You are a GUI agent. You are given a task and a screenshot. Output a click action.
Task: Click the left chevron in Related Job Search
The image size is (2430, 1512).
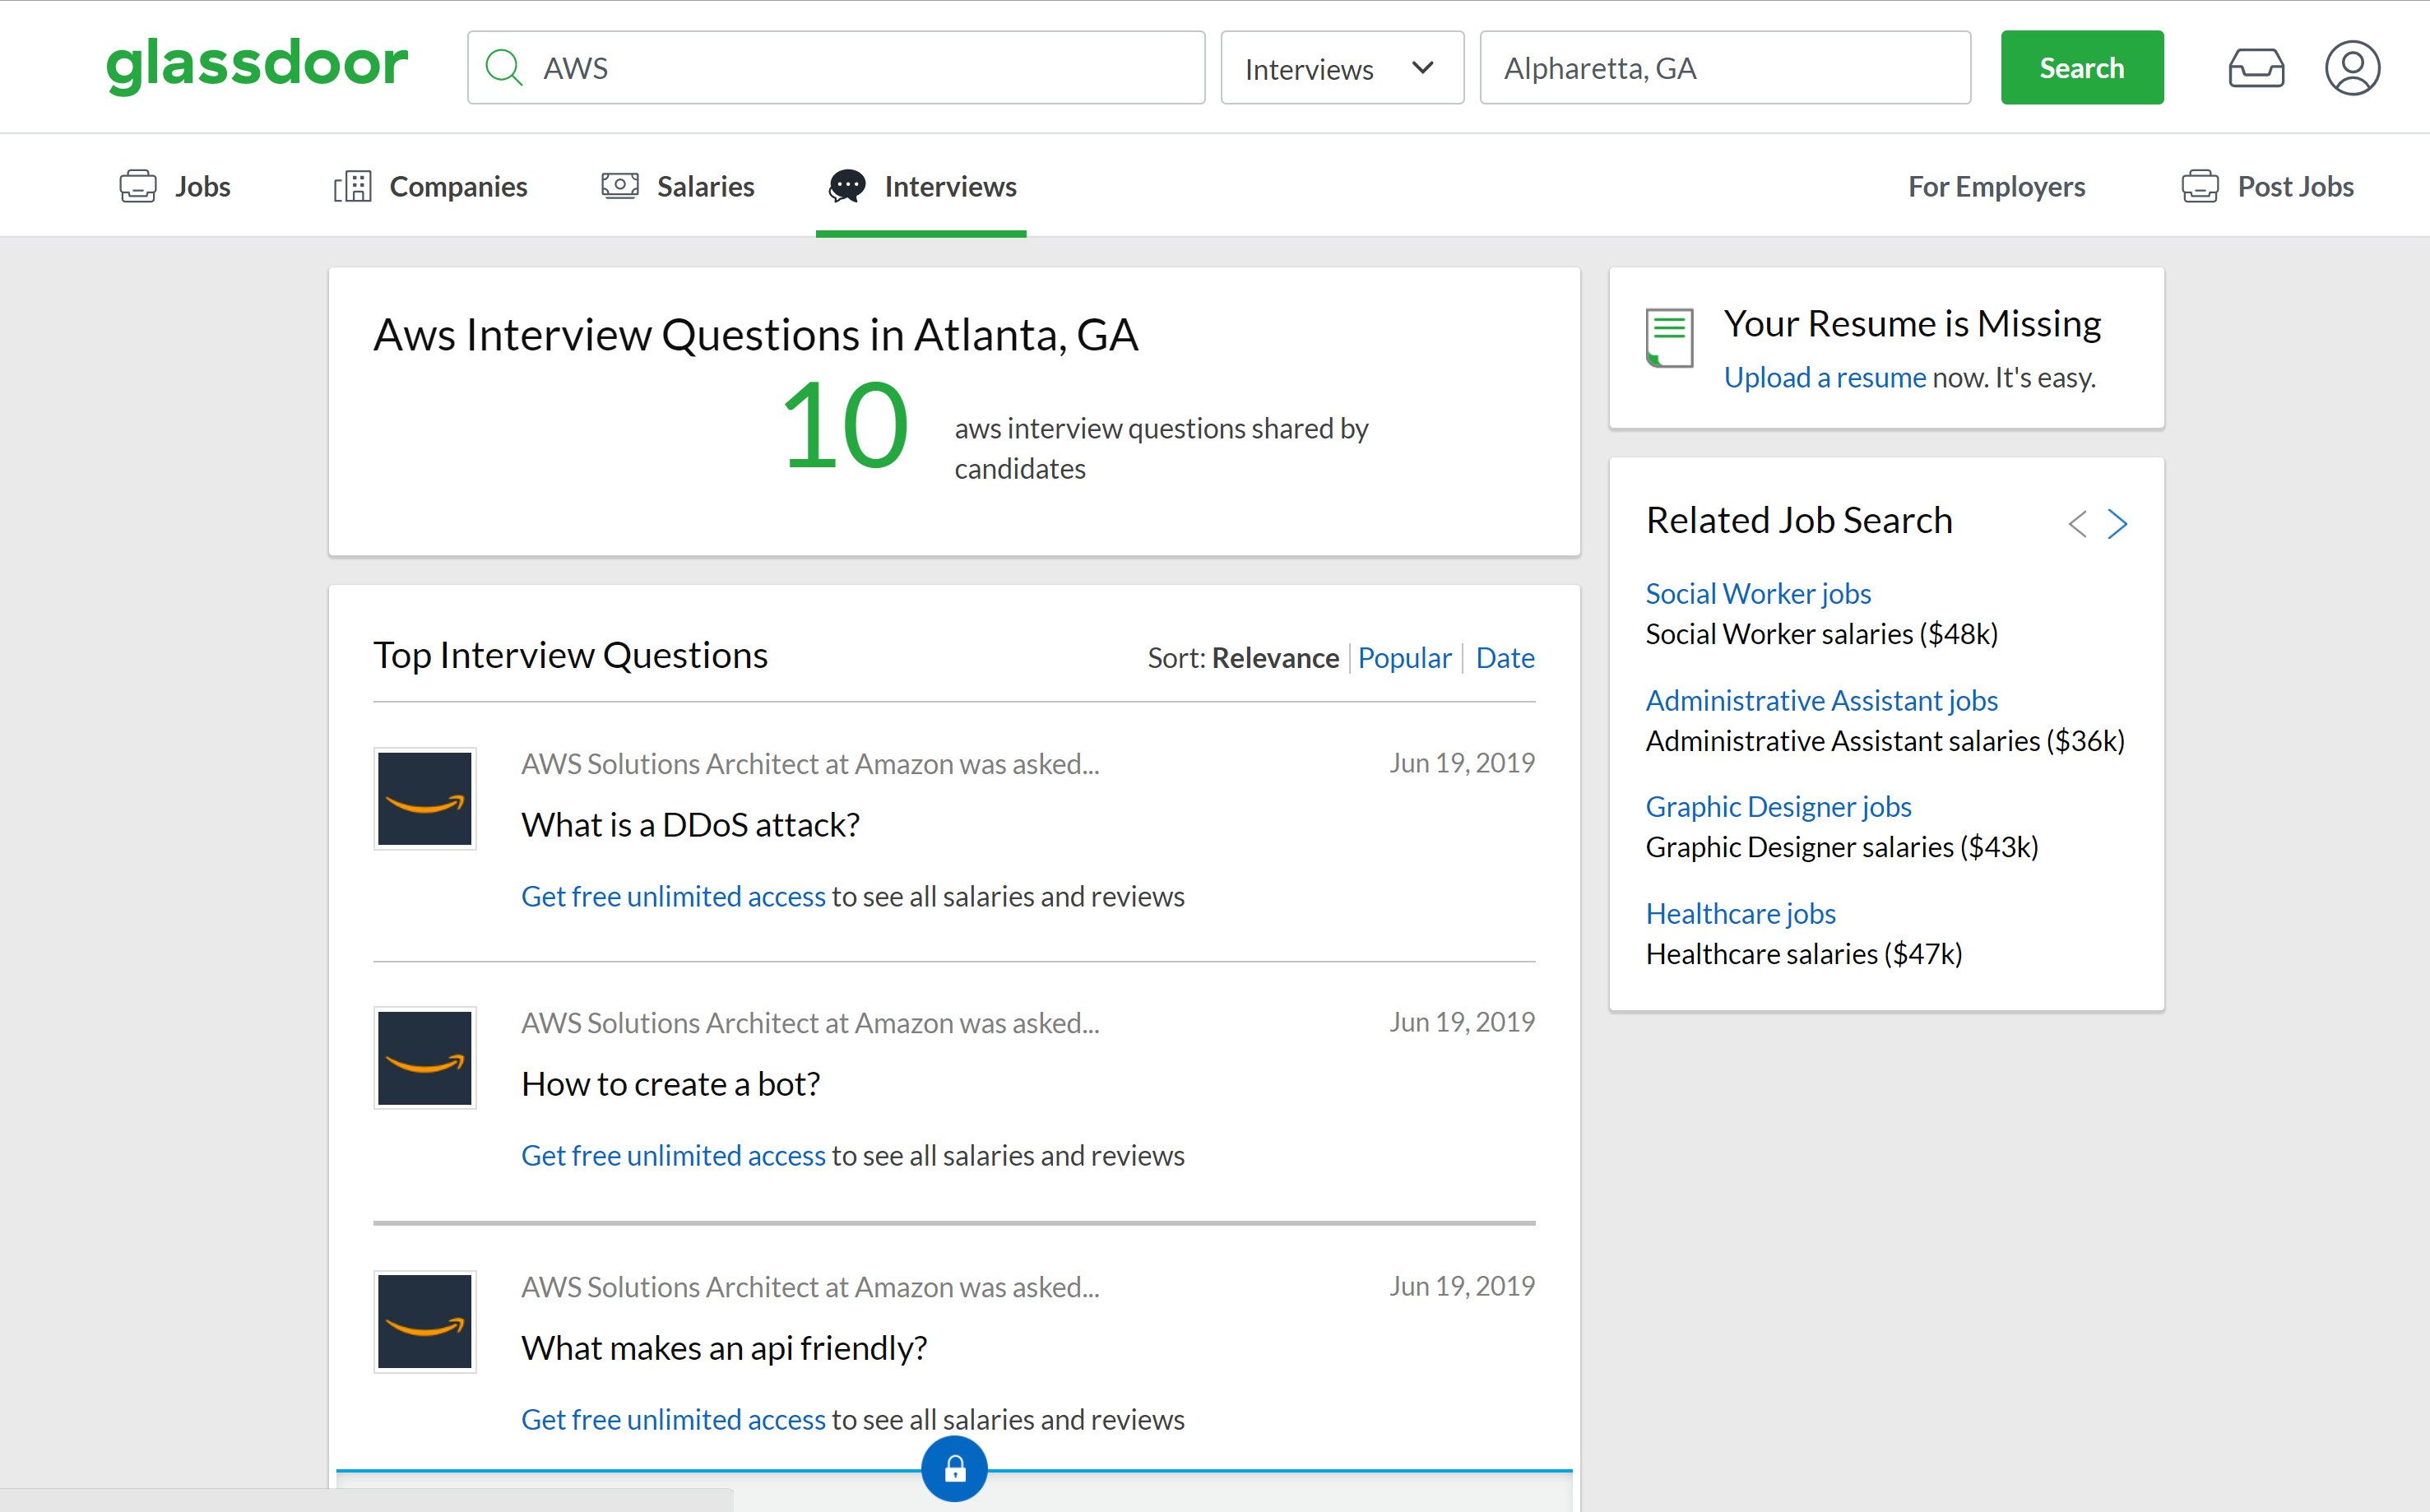pos(2077,523)
